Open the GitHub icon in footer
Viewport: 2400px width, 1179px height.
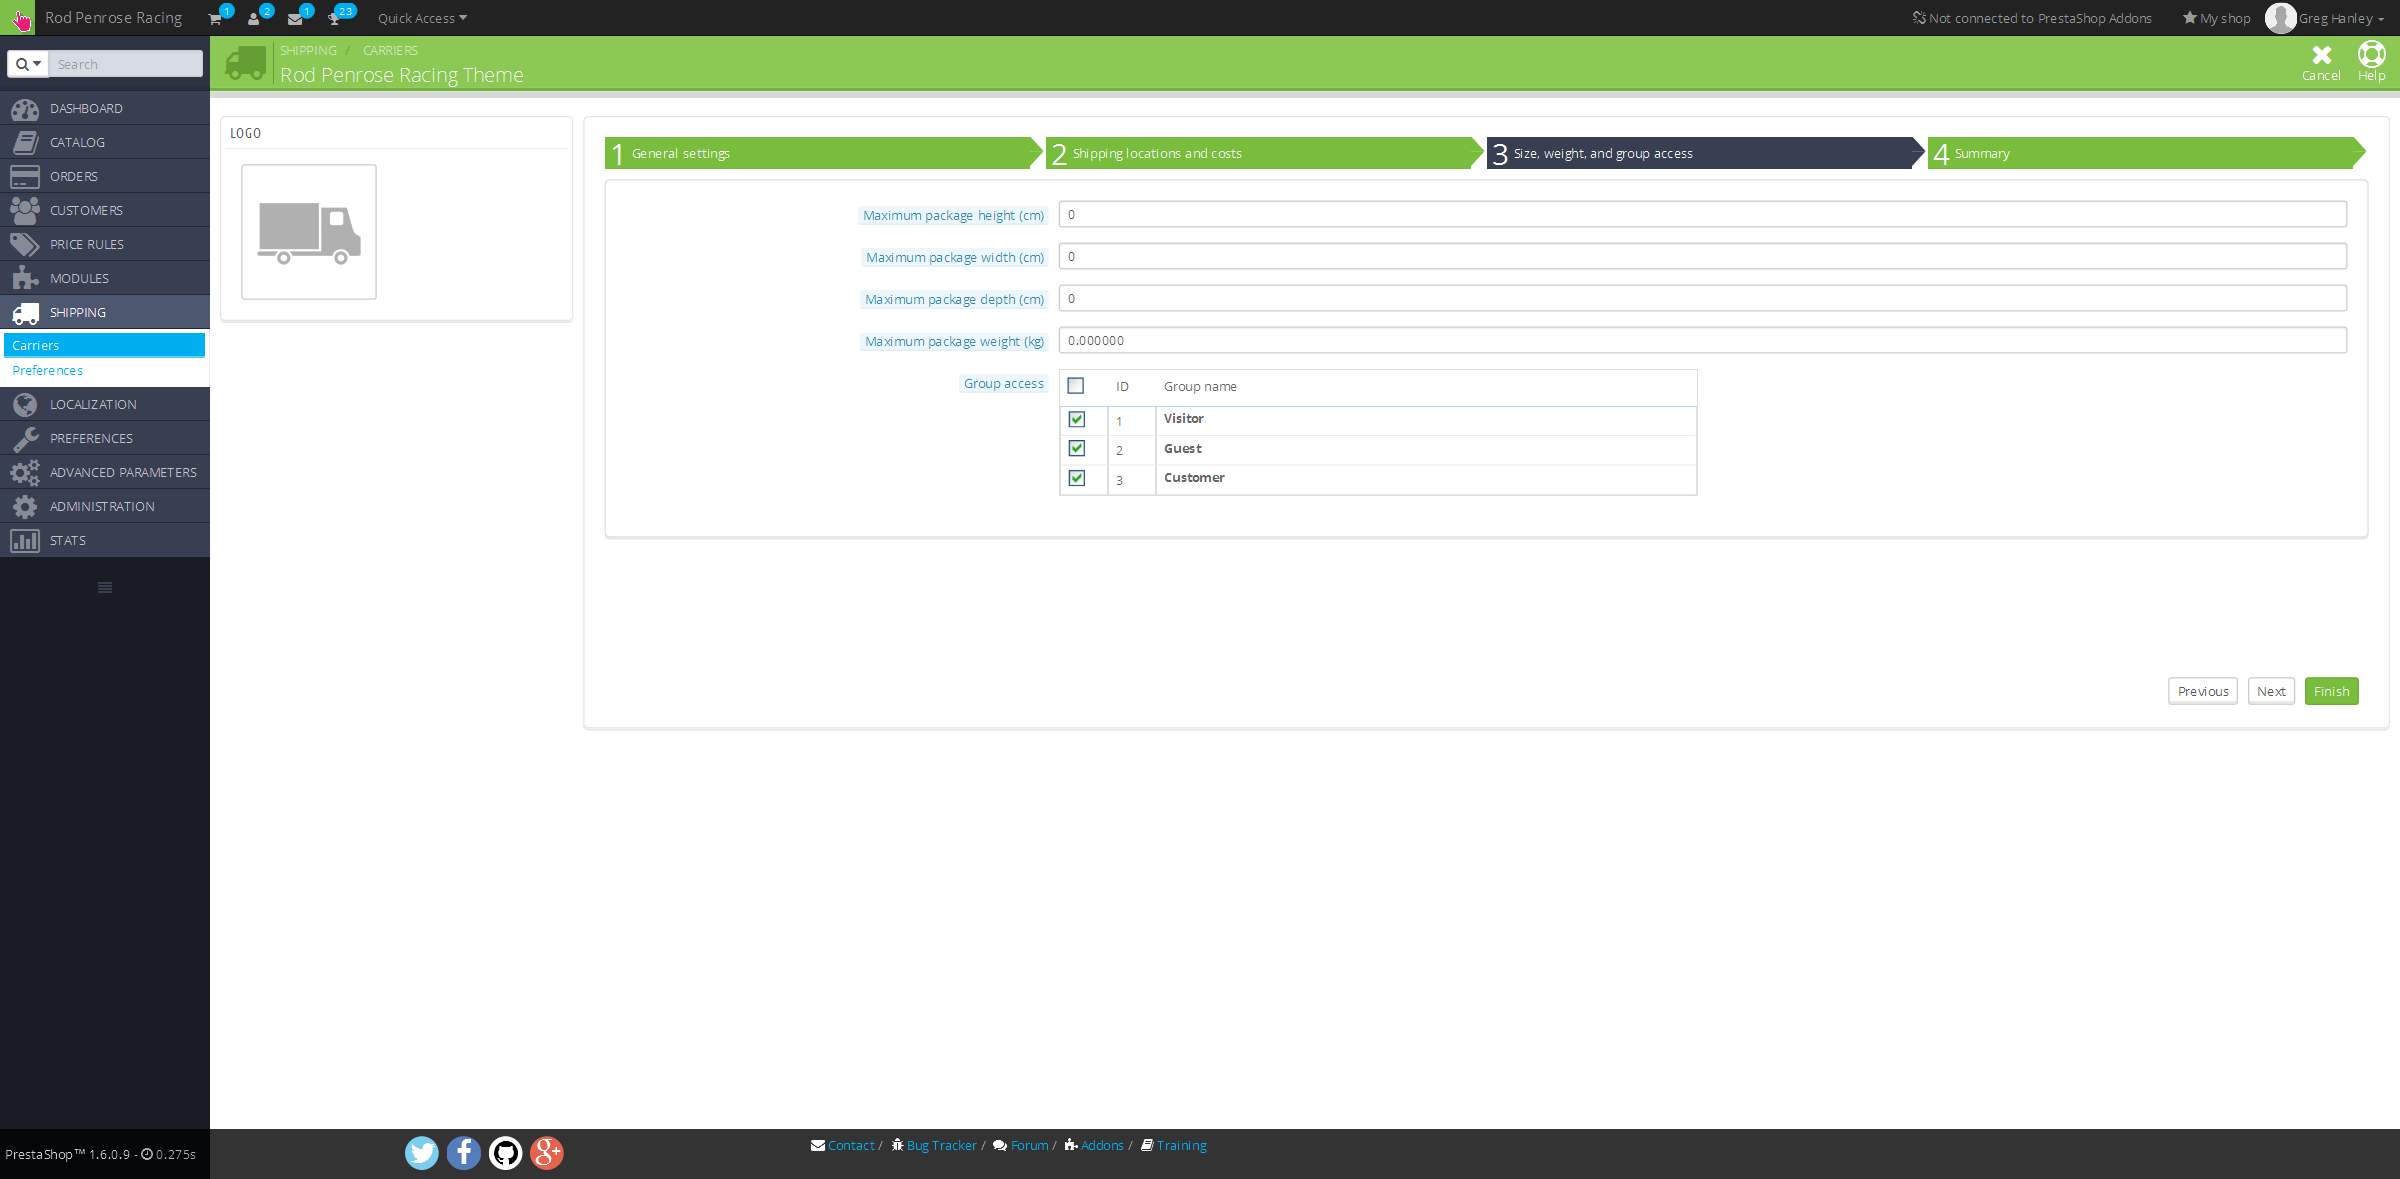pyautogui.click(x=505, y=1153)
